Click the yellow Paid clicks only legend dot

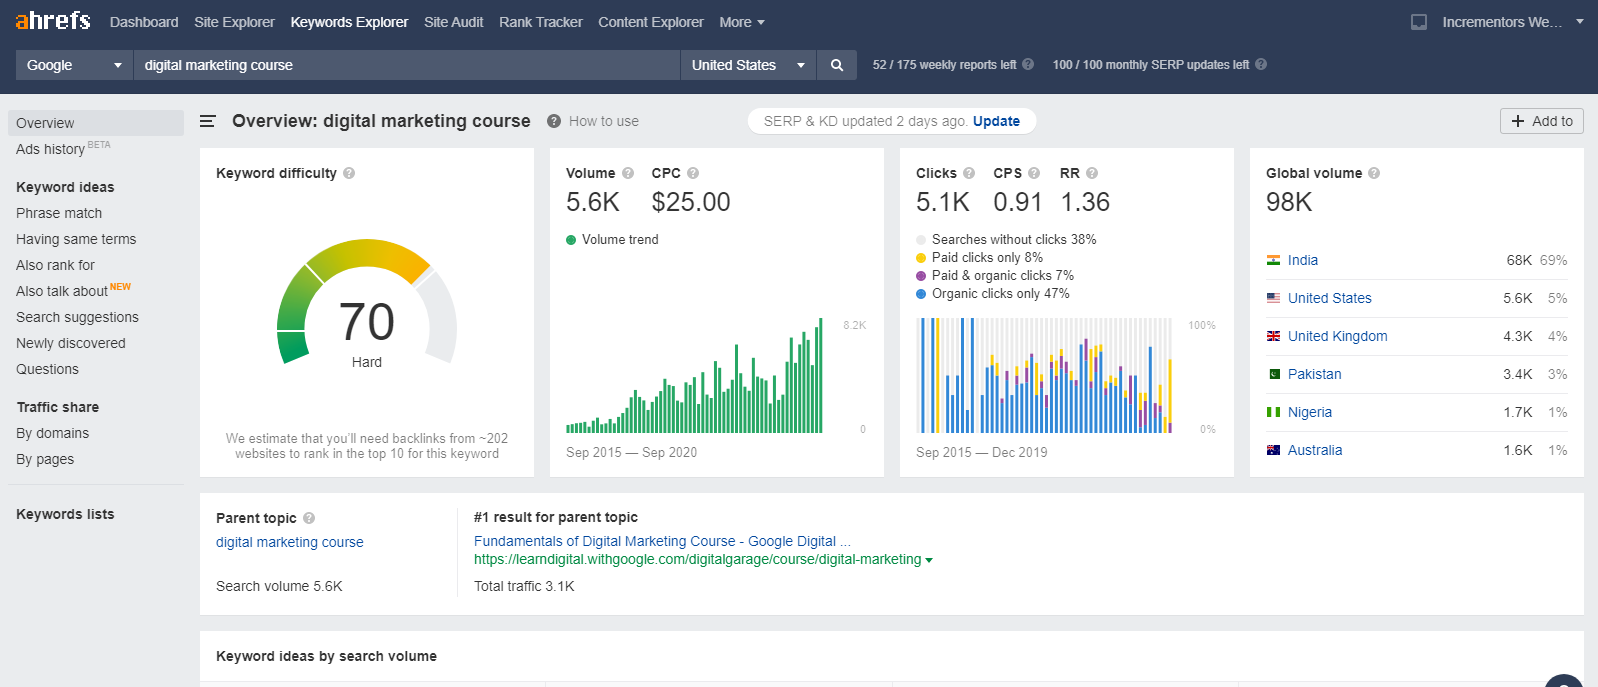pos(921,258)
